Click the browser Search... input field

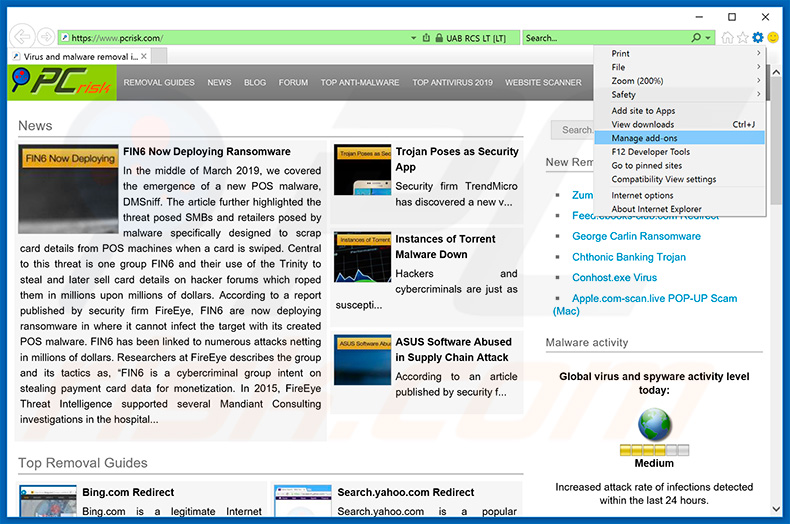click(606, 38)
